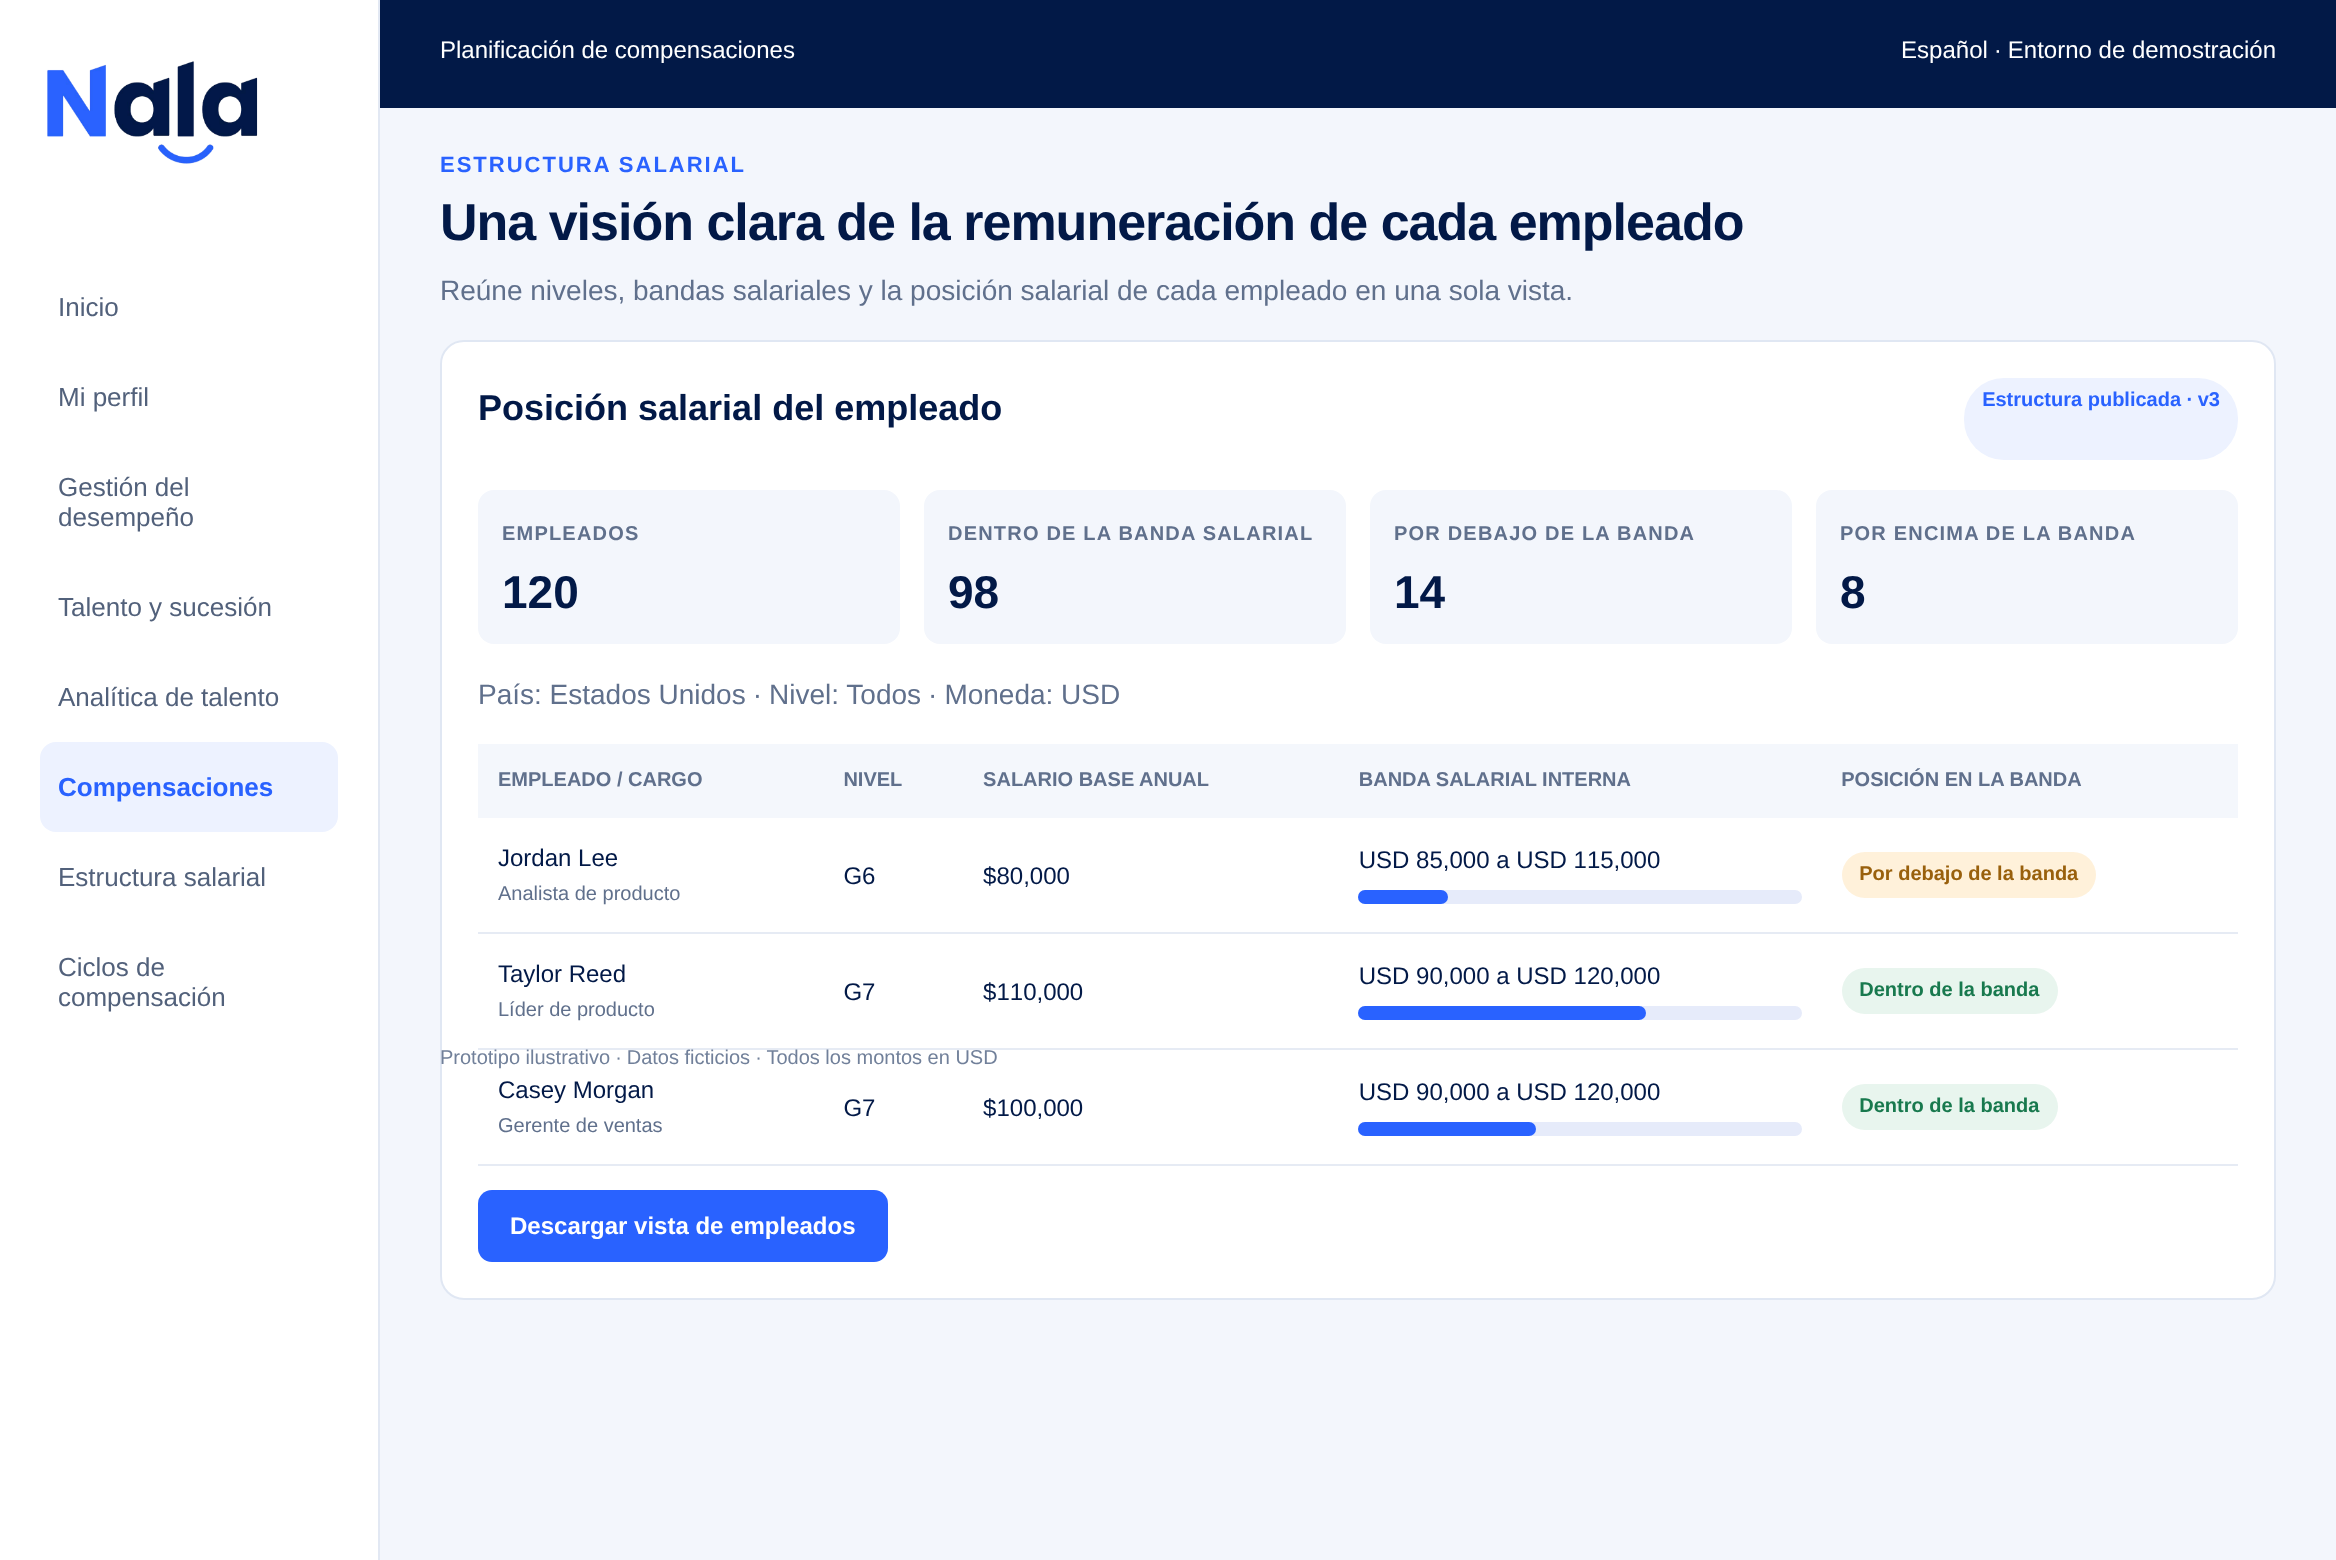Click the Banda salarial interna header
The width and height of the screenshot is (2336, 1560).
1494,779
